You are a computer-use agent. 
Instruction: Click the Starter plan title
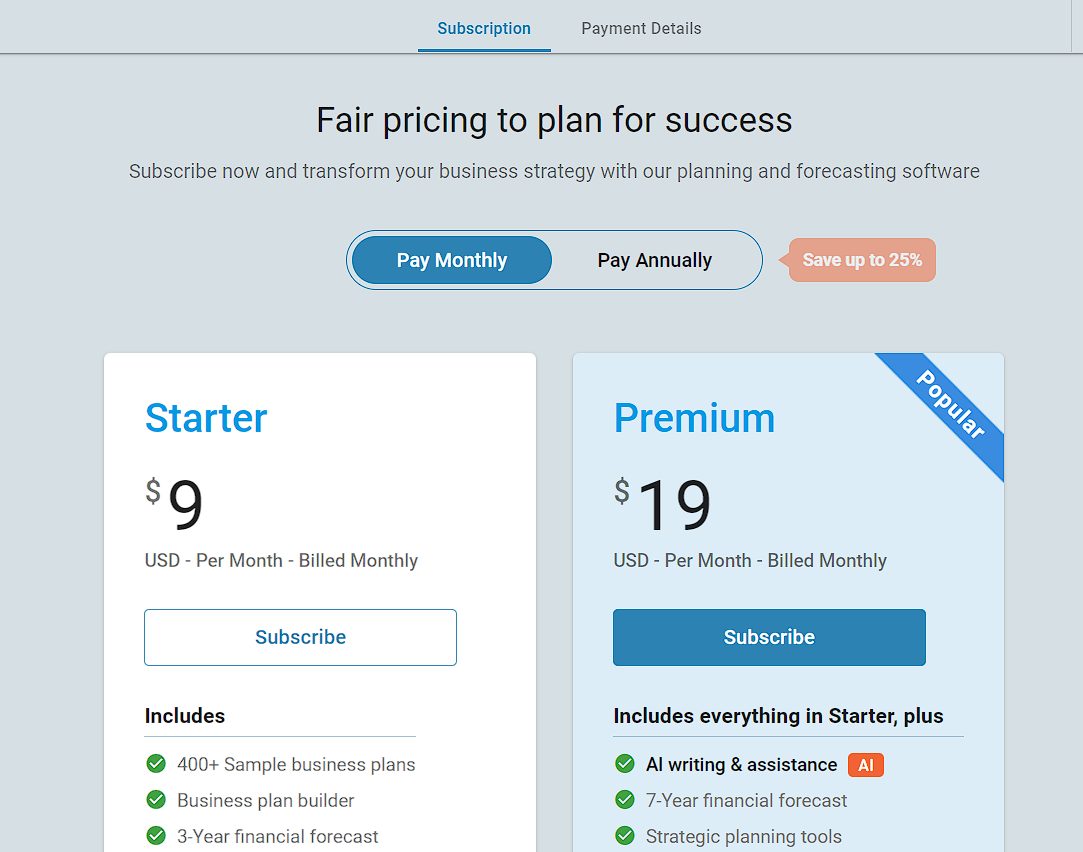pos(206,418)
